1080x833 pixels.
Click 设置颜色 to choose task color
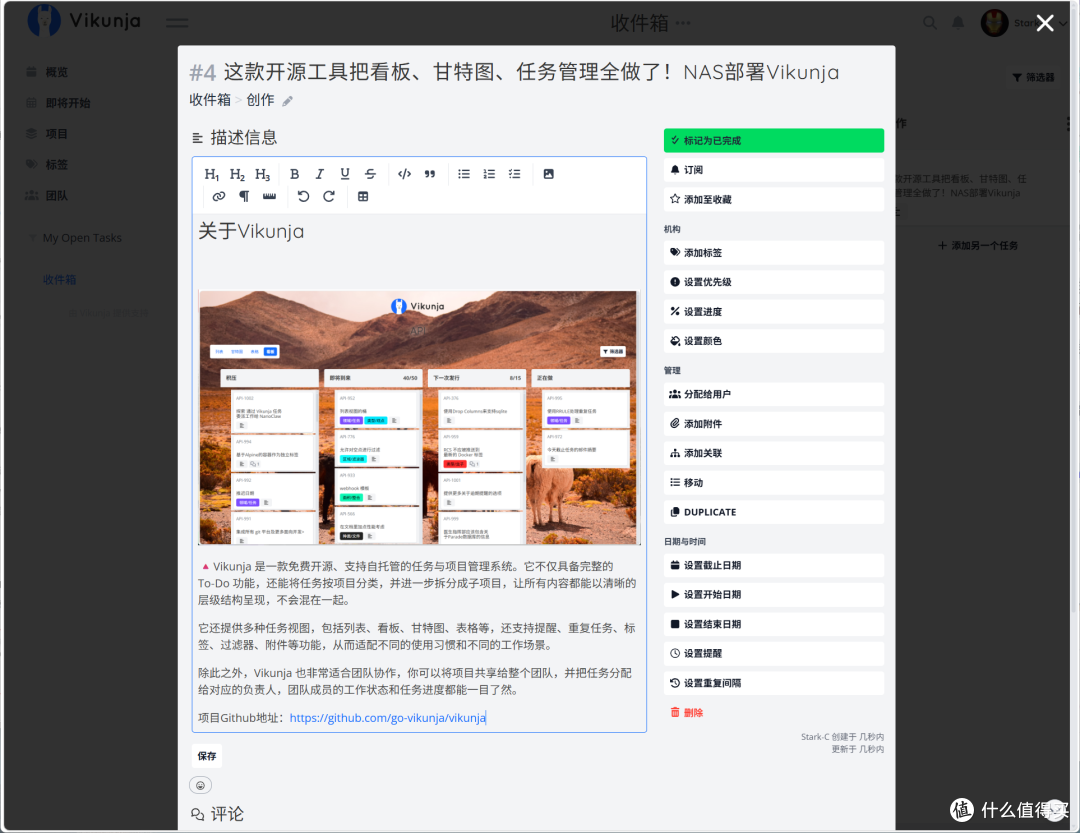tap(773, 341)
